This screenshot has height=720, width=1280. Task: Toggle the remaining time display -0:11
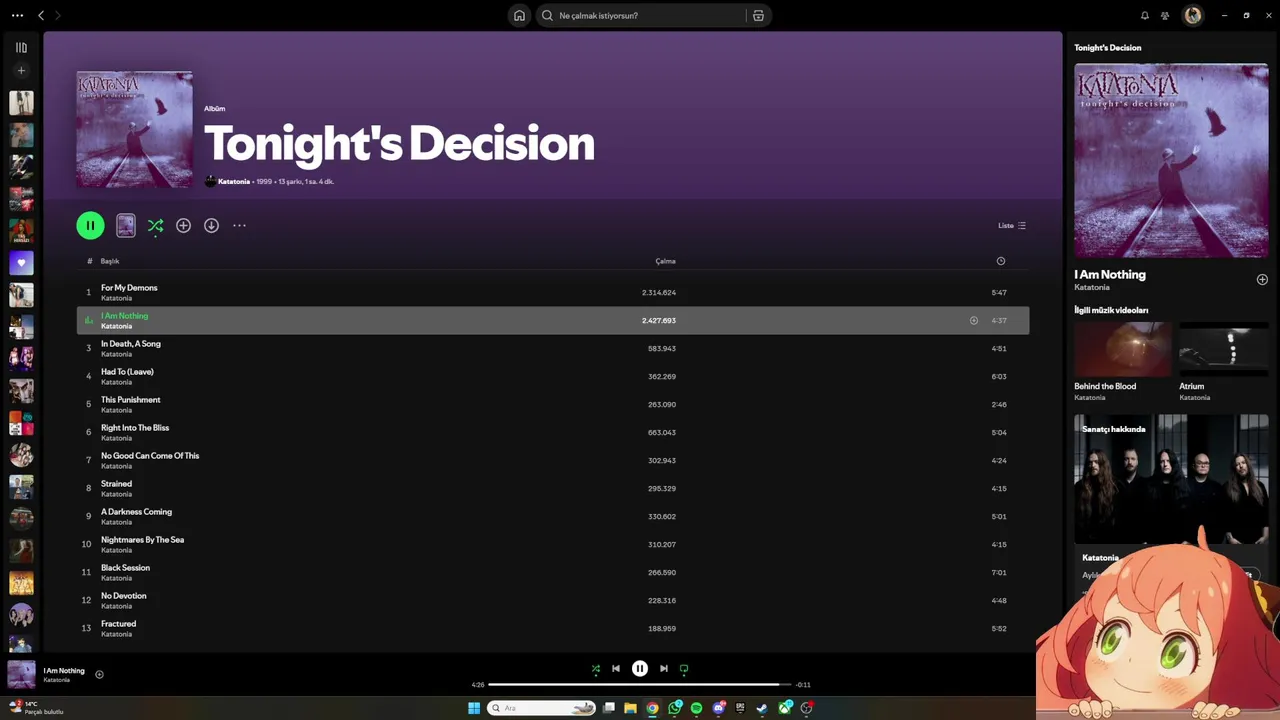coord(803,685)
